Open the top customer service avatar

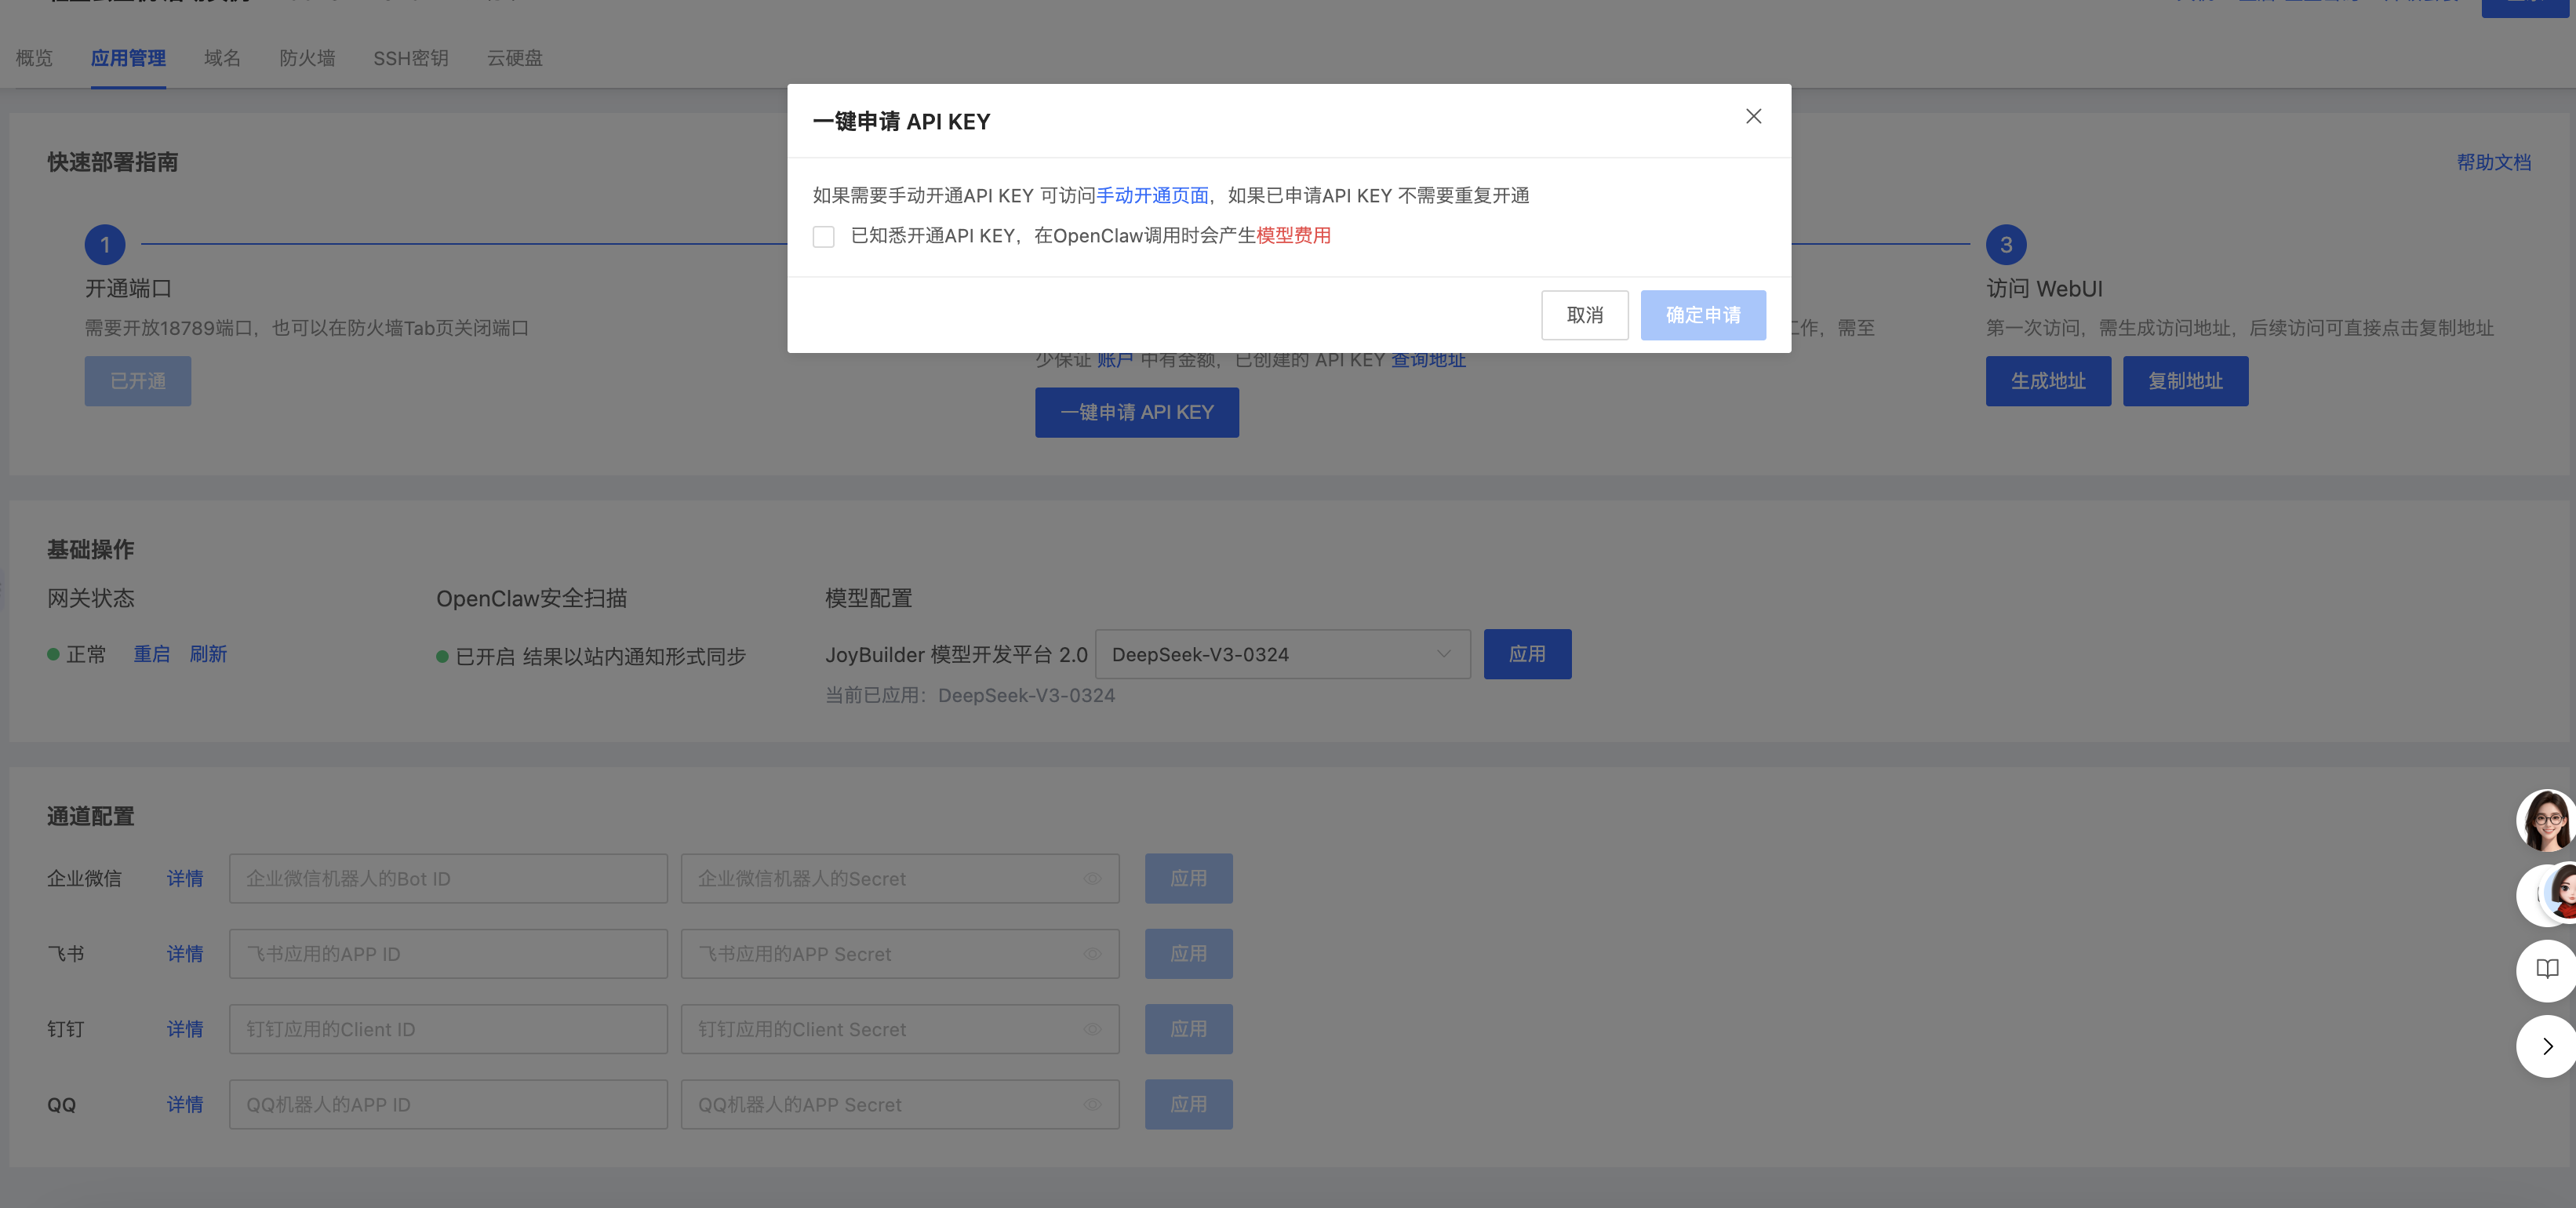click(2545, 820)
